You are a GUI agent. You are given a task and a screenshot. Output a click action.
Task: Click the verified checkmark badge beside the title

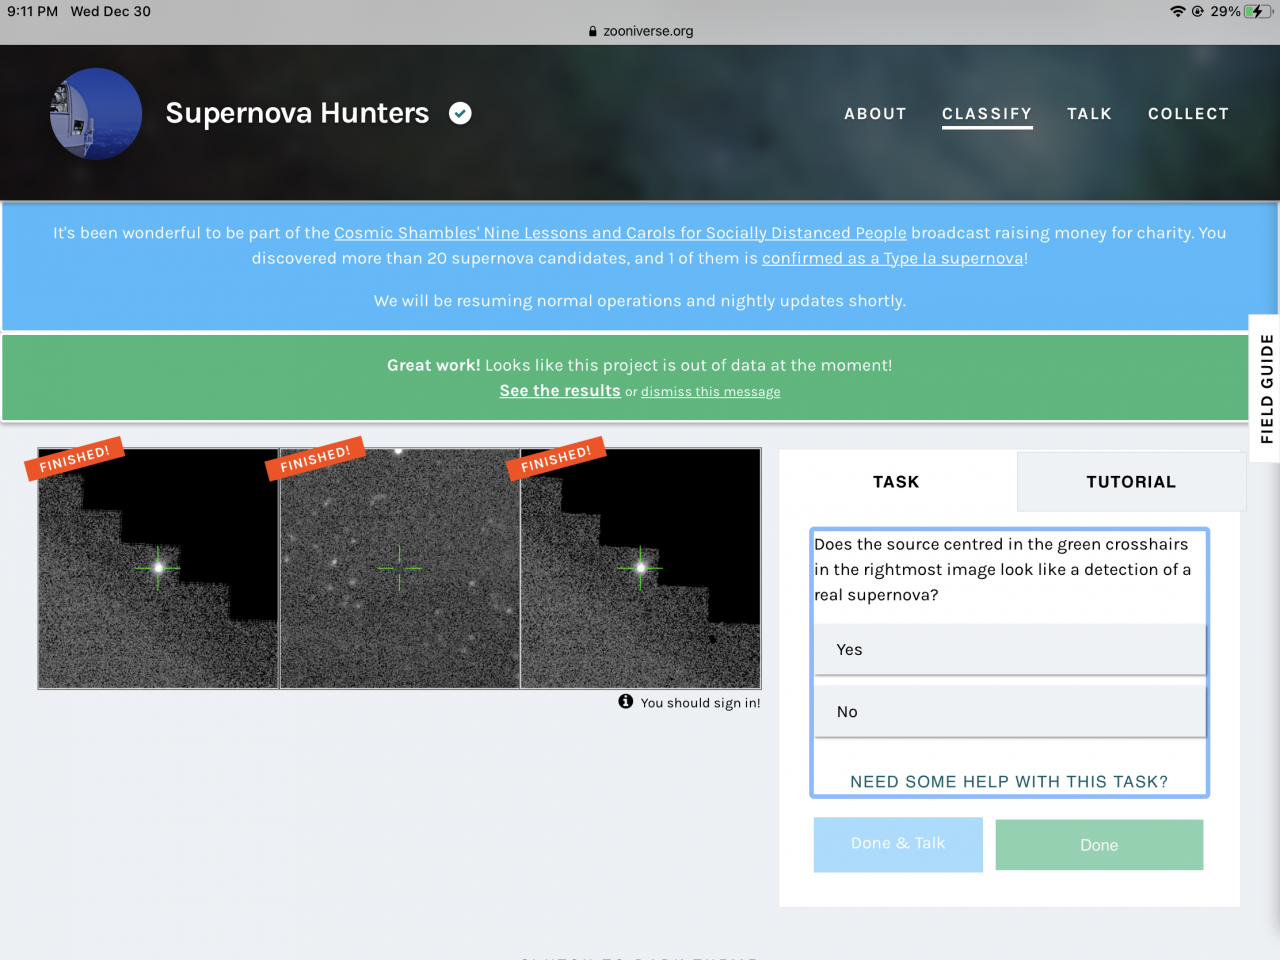[x=460, y=113]
